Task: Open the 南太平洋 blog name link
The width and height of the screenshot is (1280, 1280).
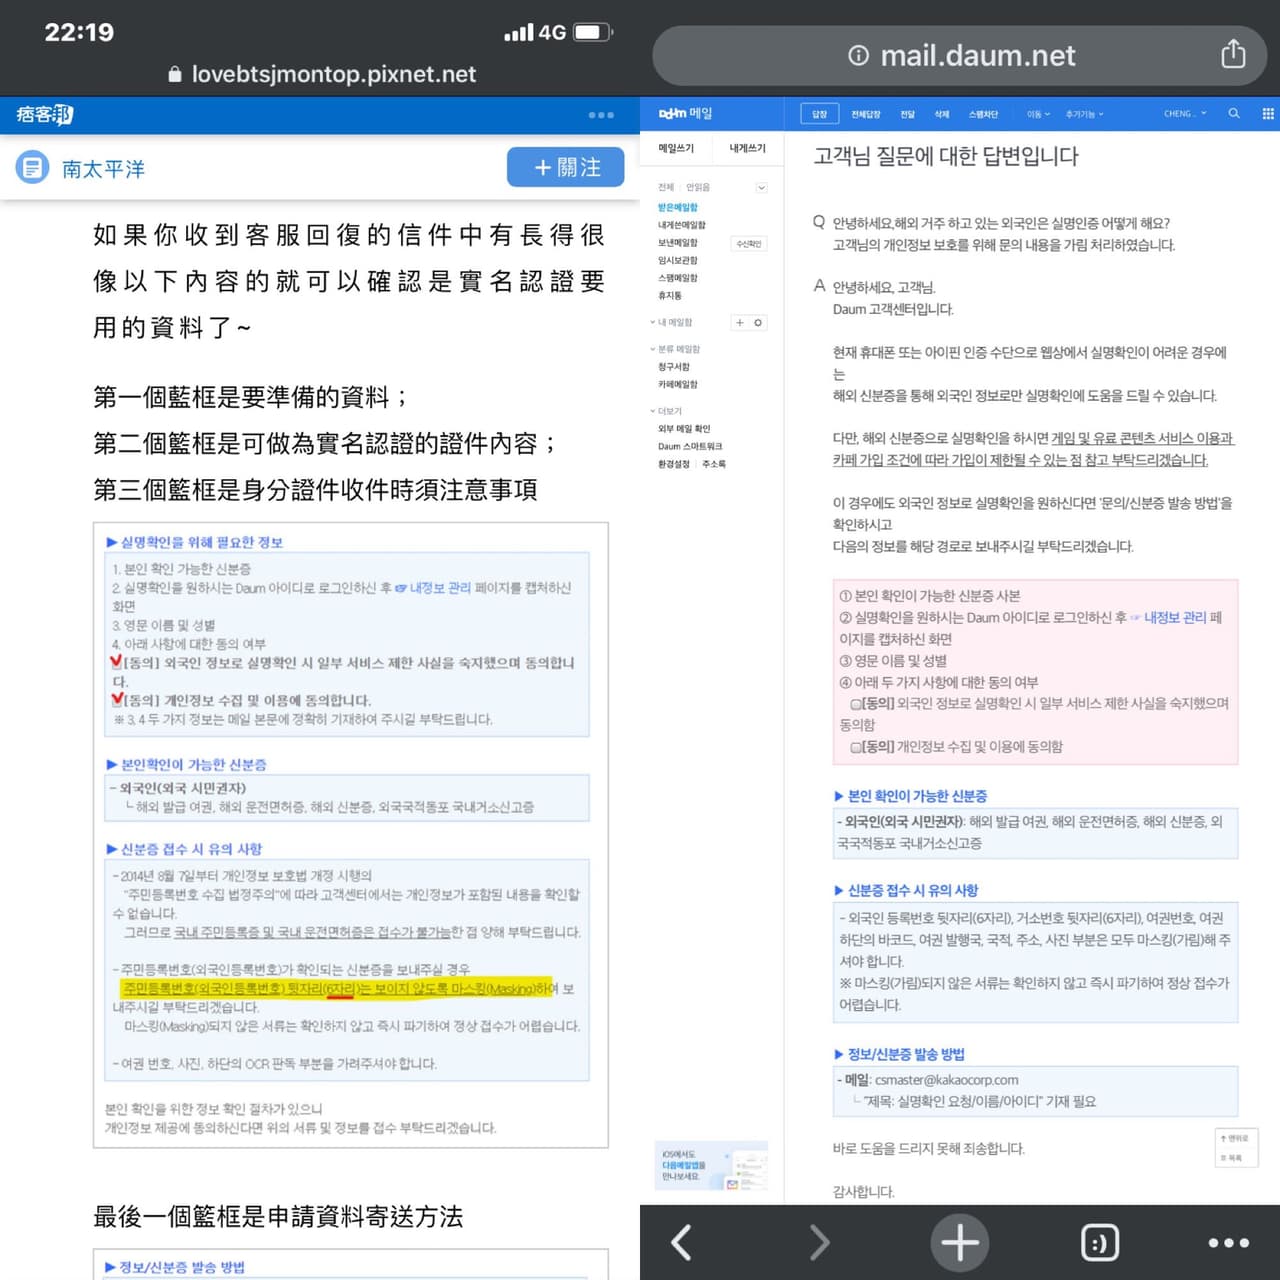Action: [x=103, y=169]
